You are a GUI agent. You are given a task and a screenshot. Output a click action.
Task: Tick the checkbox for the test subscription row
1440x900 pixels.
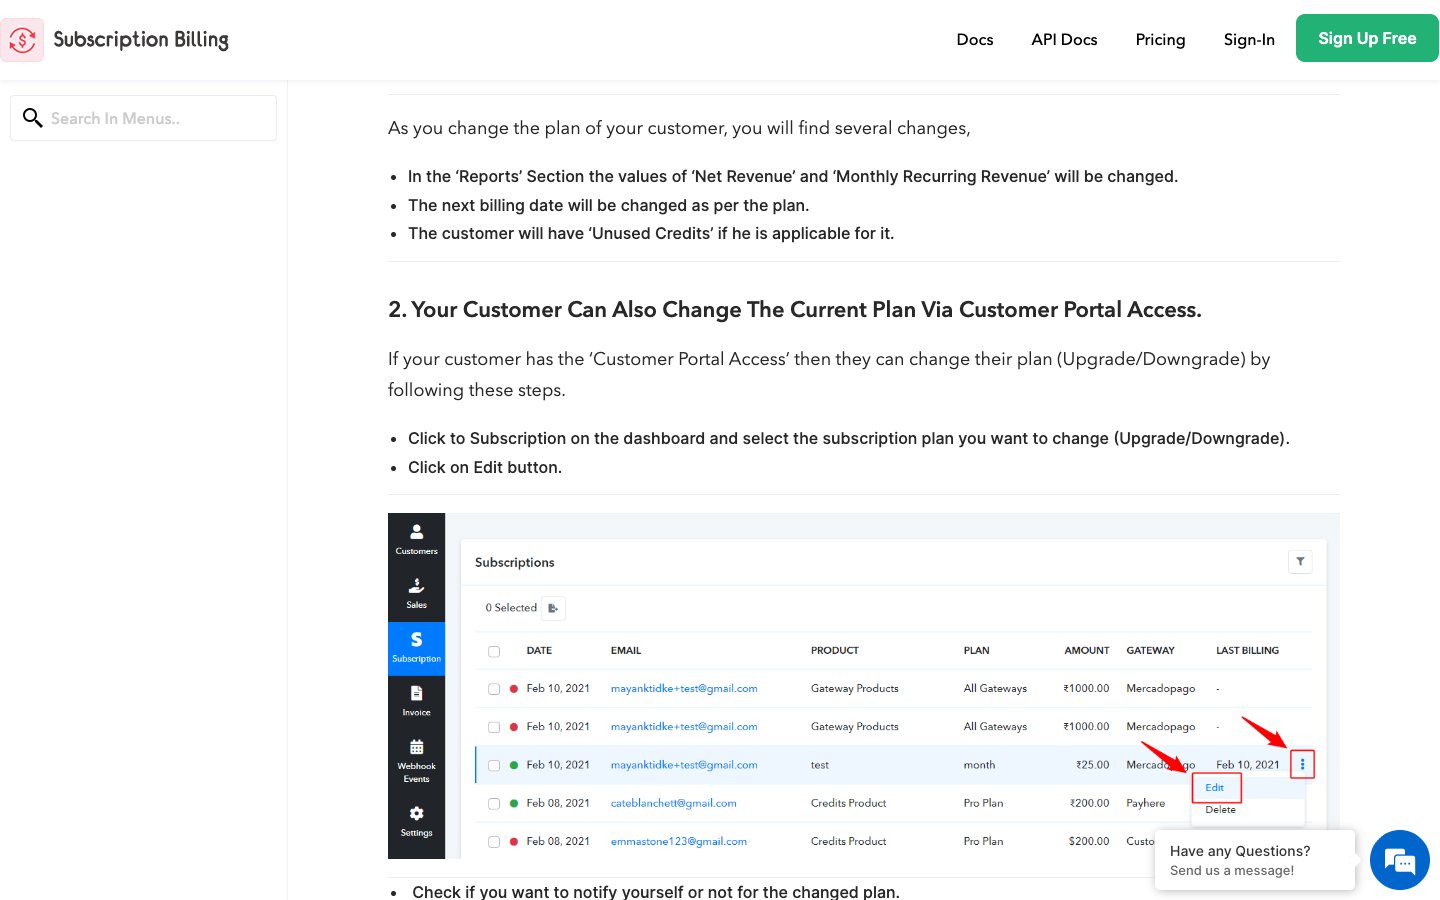click(x=494, y=764)
